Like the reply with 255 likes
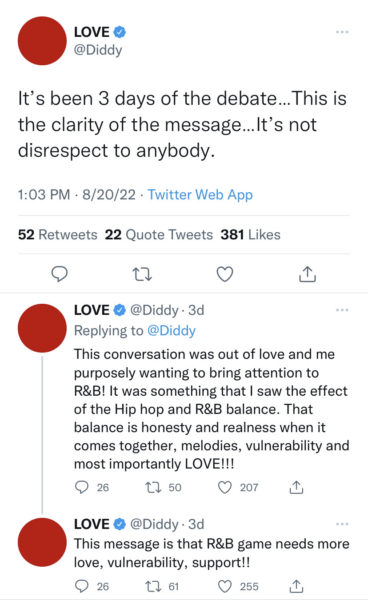This screenshot has width=368, height=600. (x=225, y=586)
